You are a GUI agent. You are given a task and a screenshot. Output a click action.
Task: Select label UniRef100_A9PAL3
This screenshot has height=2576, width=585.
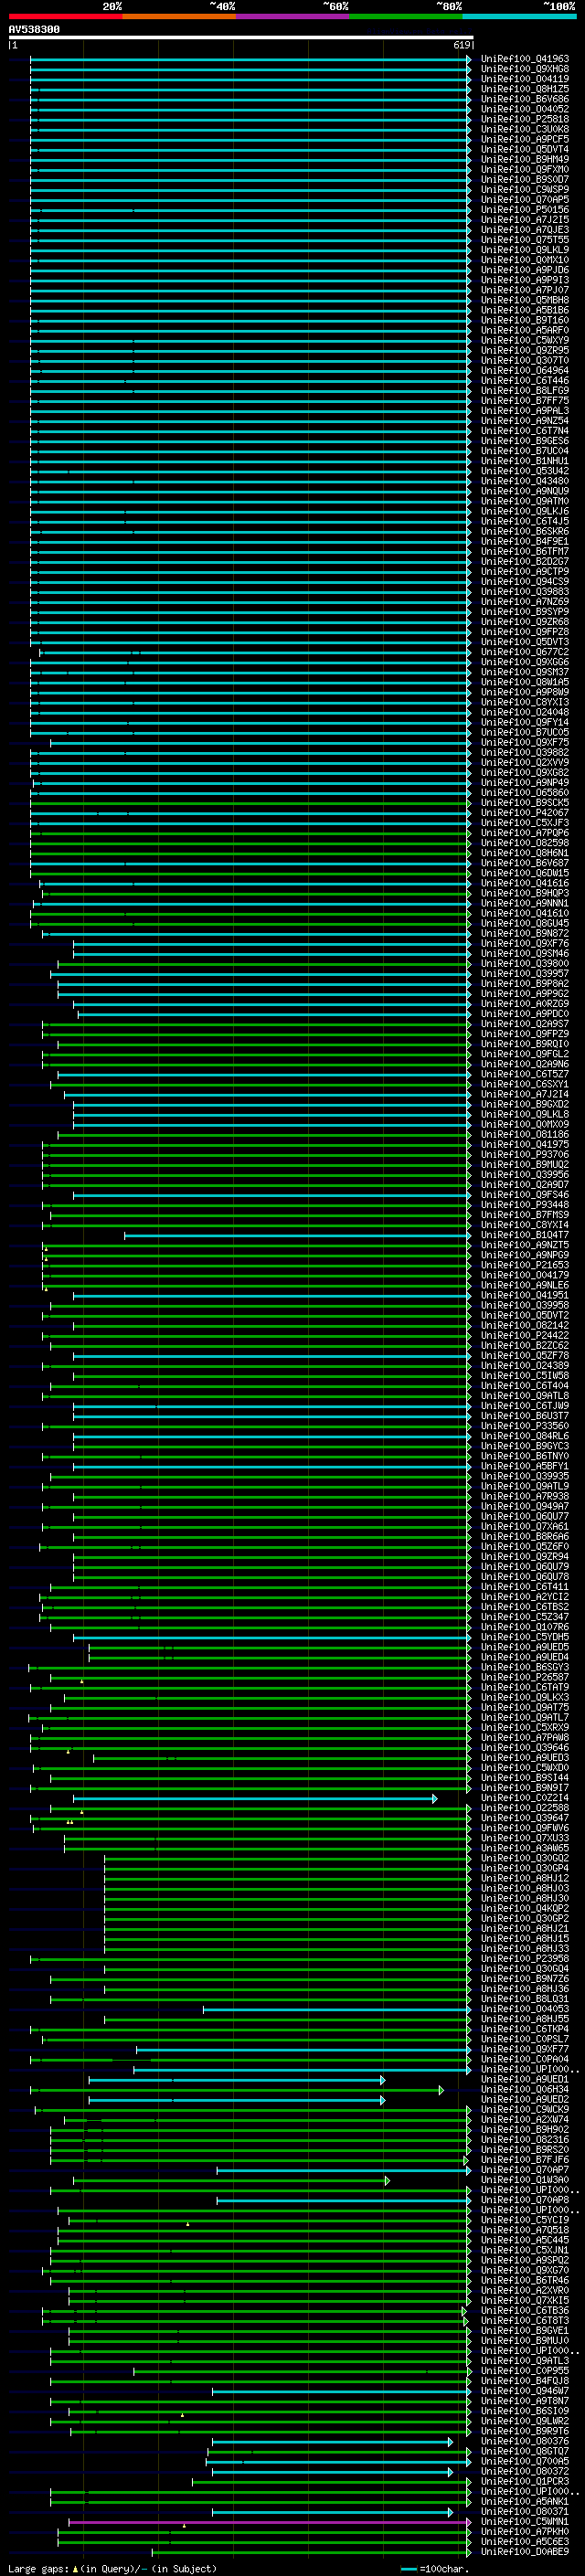[525, 411]
